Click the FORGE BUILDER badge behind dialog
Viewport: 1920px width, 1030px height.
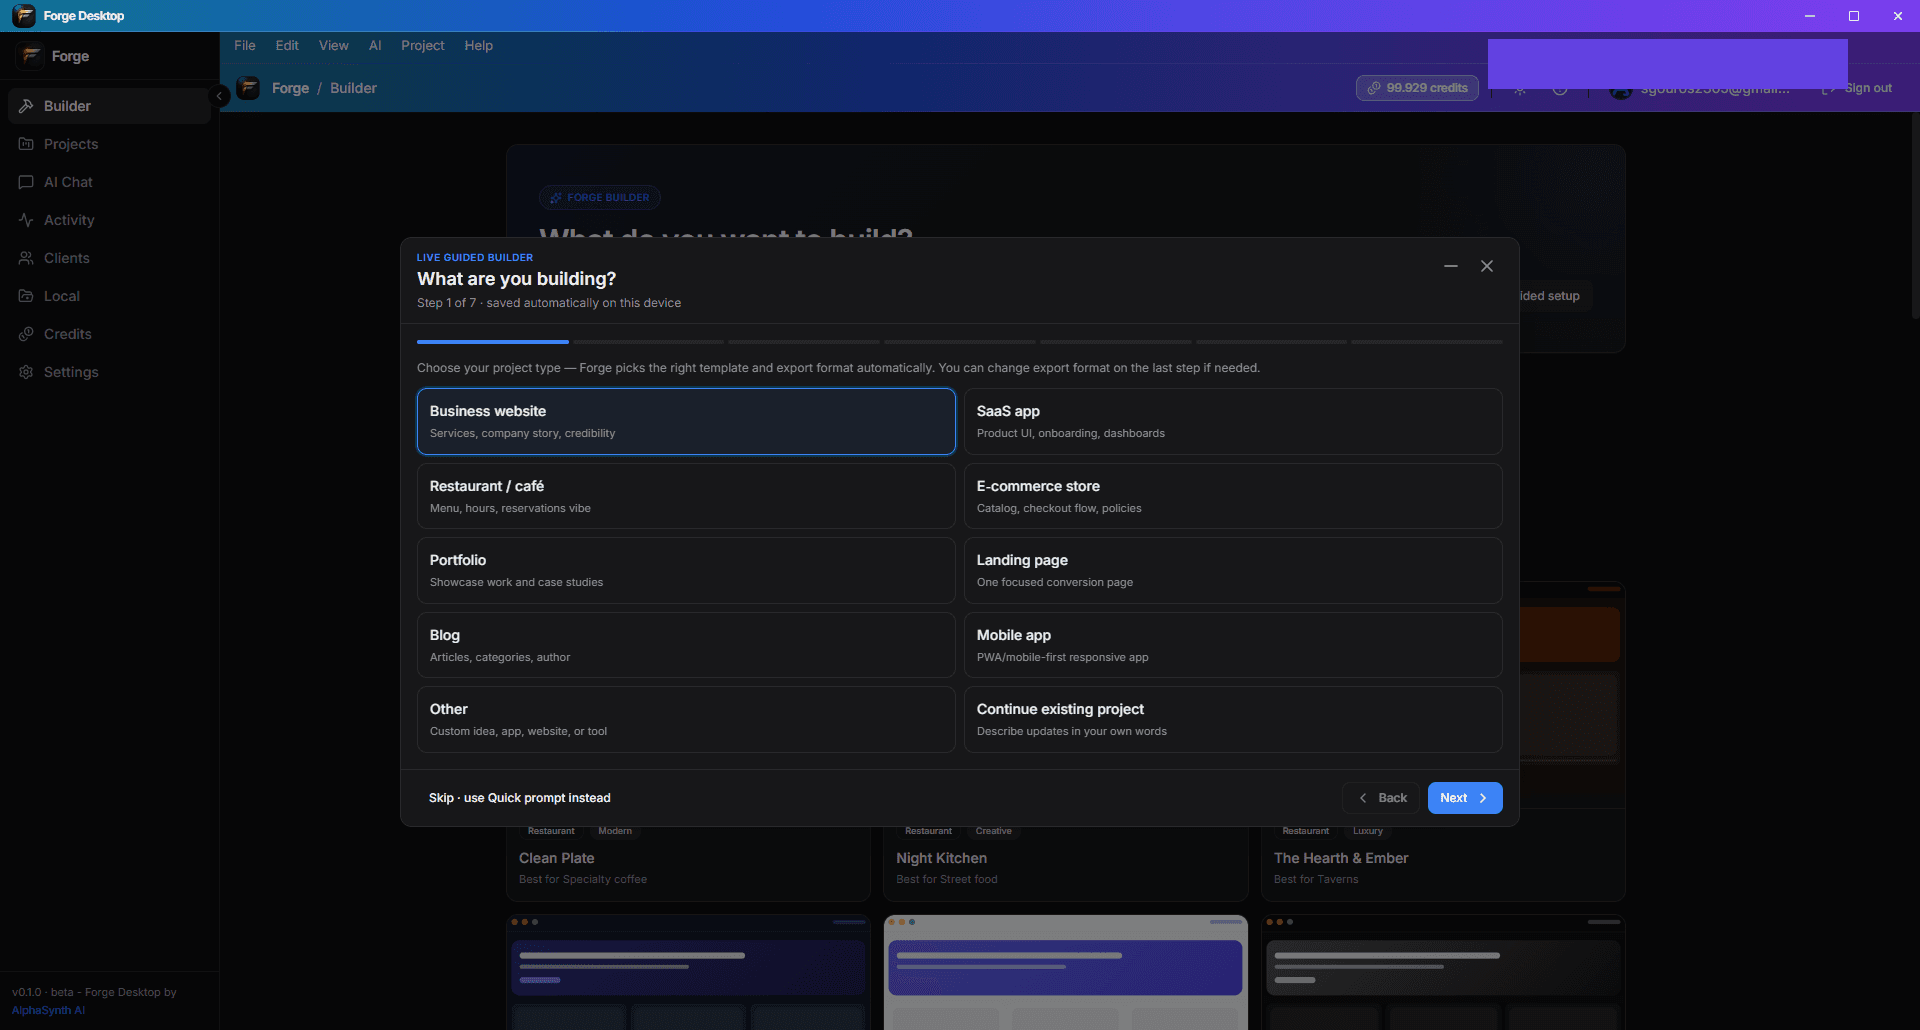tap(600, 197)
